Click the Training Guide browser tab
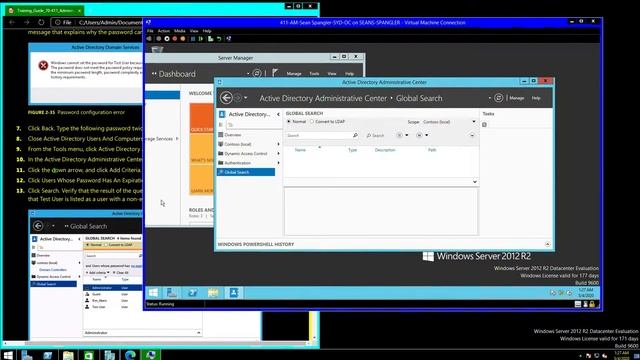The image size is (640, 360). point(44,10)
